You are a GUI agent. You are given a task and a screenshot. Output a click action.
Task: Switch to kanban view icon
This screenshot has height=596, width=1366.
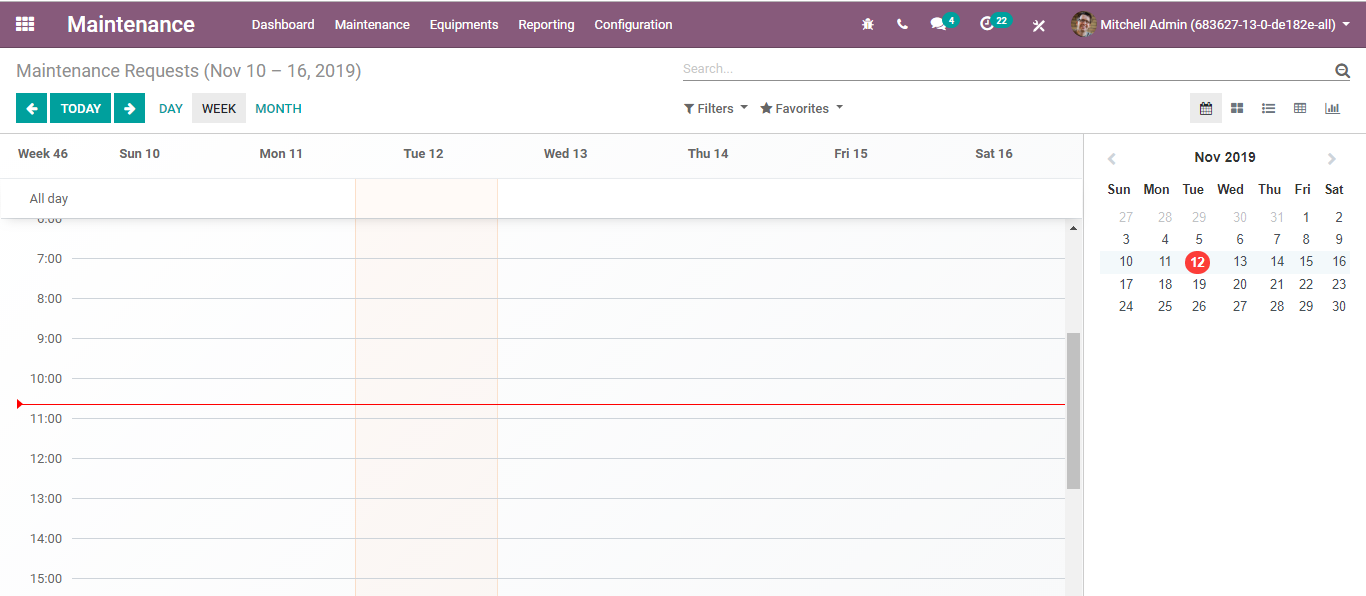pyautogui.click(x=1237, y=108)
